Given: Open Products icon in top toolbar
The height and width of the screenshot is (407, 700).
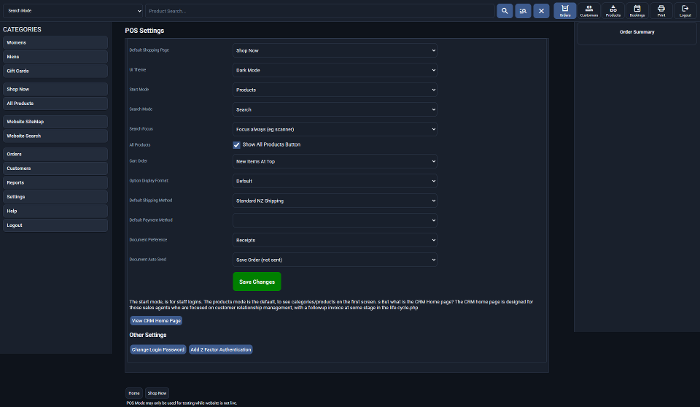Looking at the screenshot, I should 613,11.
